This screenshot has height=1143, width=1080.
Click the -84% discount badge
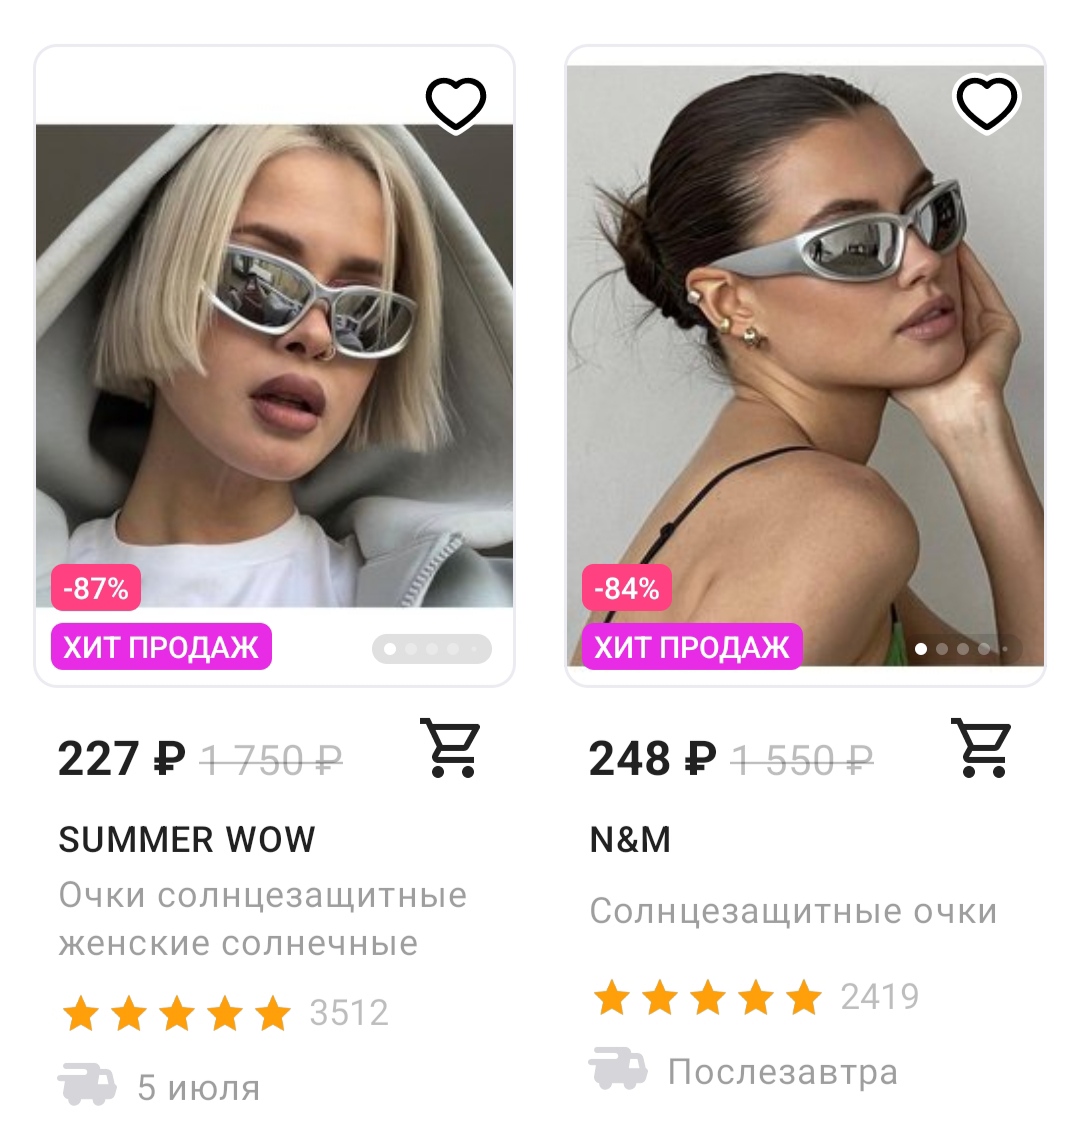[x=626, y=588]
